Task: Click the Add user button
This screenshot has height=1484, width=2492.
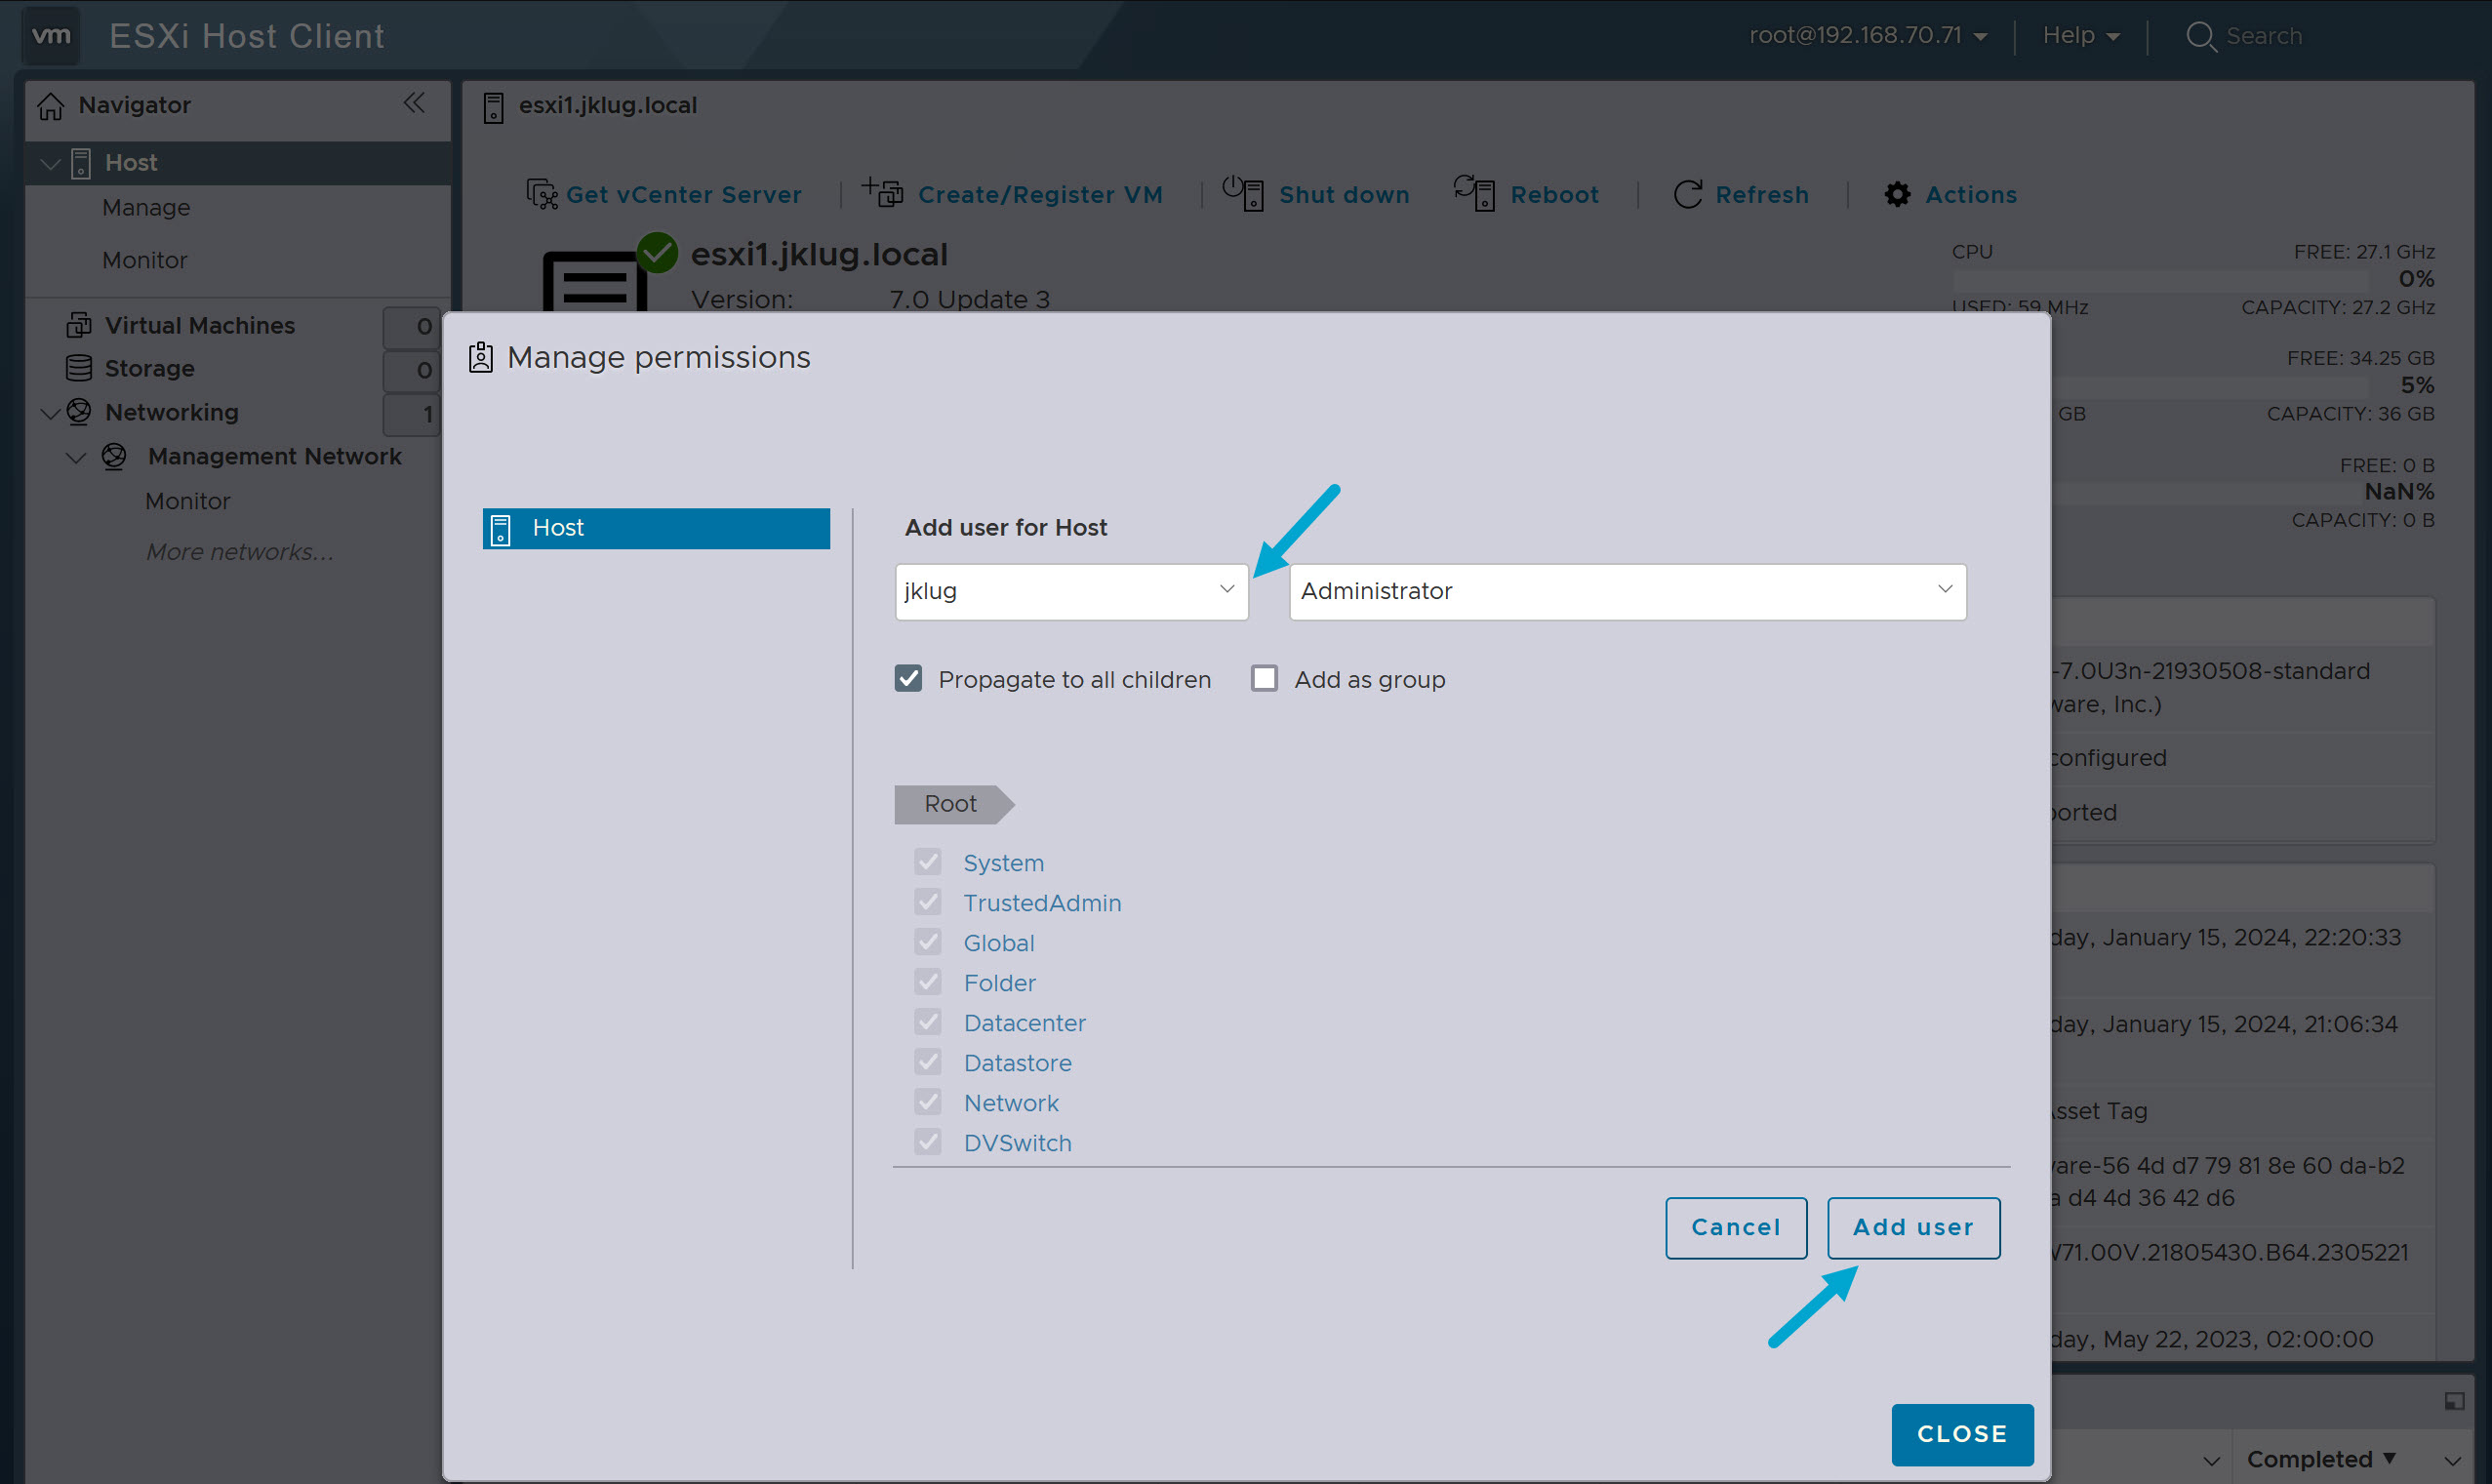Action: point(1912,1227)
